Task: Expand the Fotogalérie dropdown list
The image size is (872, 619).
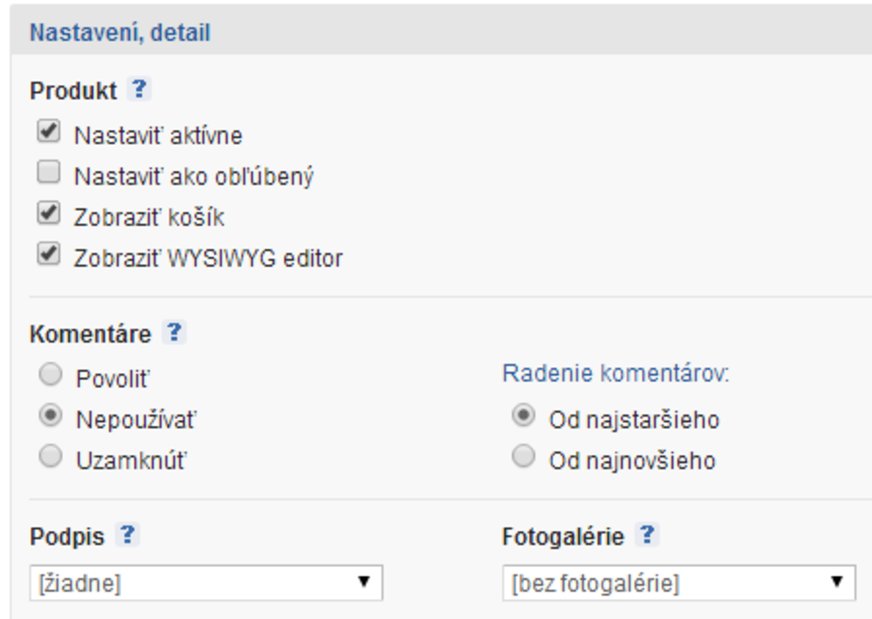Action: pyautogui.click(x=678, y=583)
